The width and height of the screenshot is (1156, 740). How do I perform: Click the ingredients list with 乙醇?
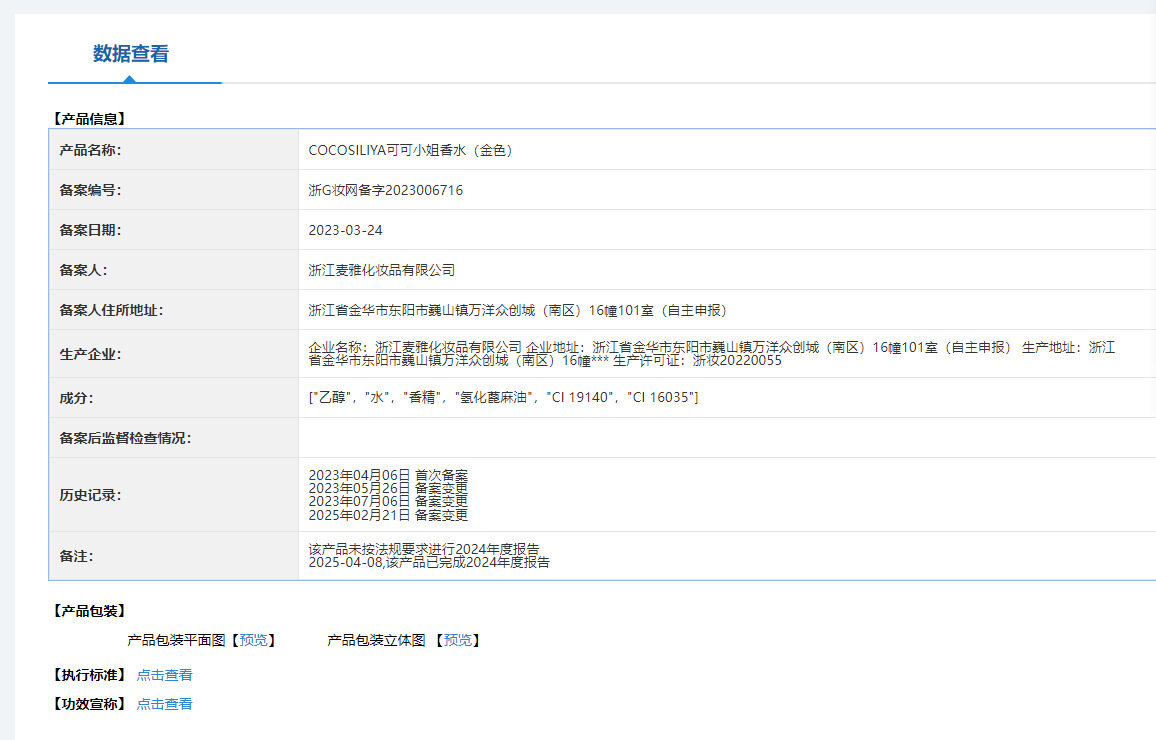(503, 397)
